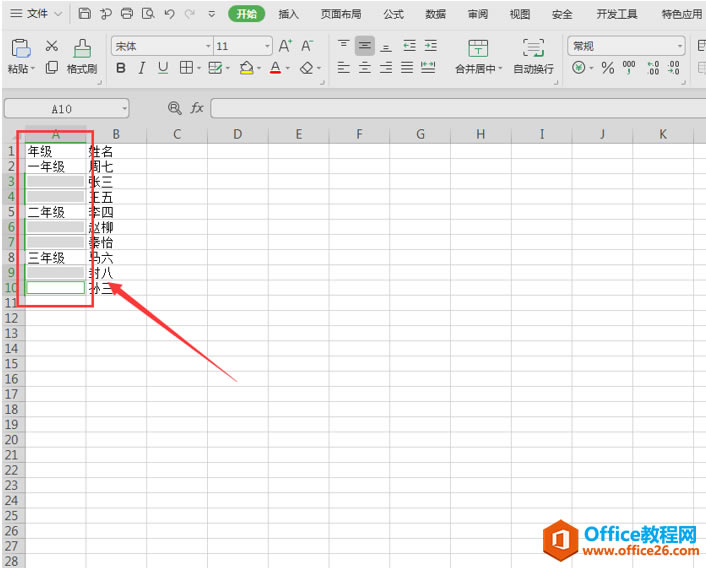This screenshot has width=706, height=568.
Task: Click the eraser clear-format icon
Action: tap(307, 68)
